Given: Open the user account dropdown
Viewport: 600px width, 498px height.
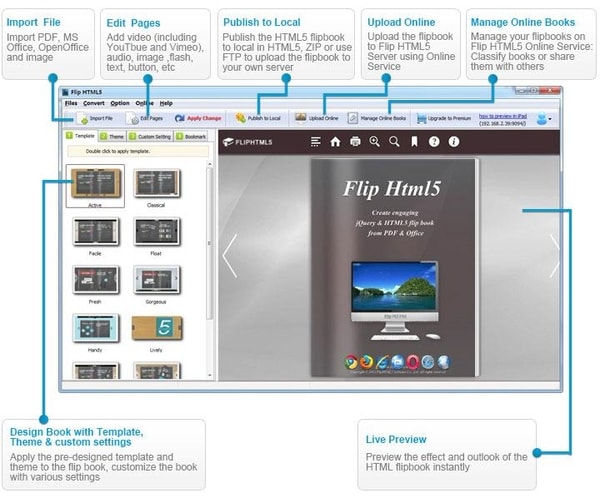Looking at the screenshot, I should [x=544, y=119].
